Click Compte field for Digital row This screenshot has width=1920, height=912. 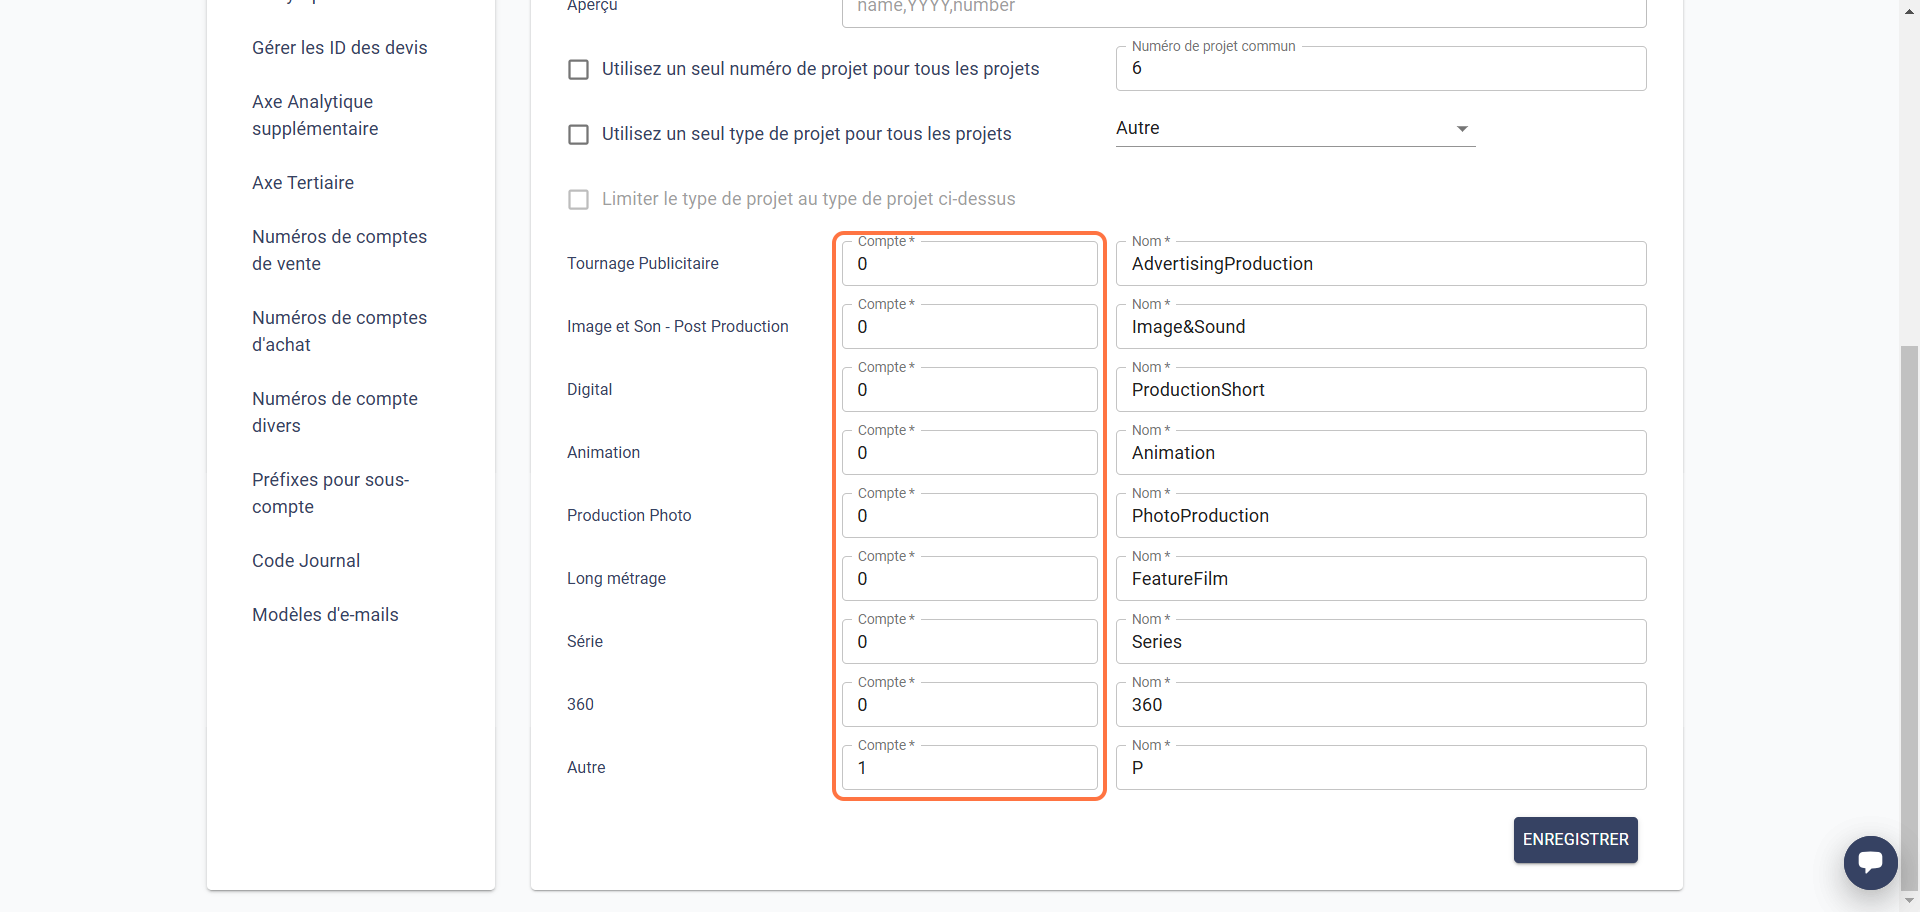click(x=969, y=390)
